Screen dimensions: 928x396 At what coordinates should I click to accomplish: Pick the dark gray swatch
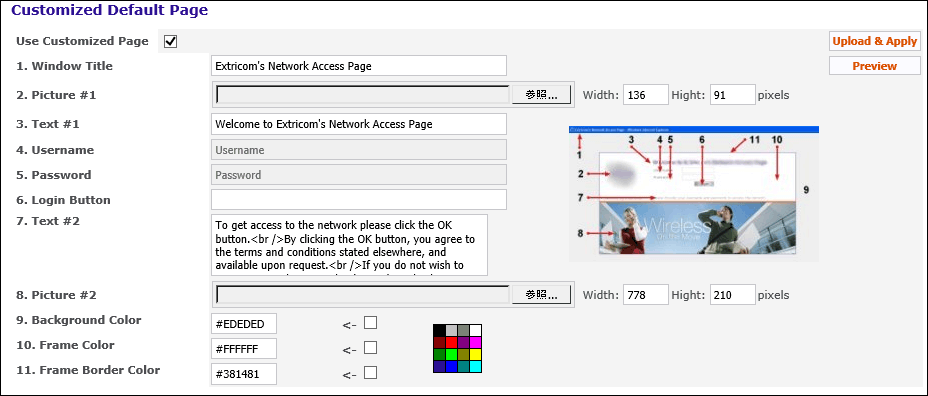(463, 330)
